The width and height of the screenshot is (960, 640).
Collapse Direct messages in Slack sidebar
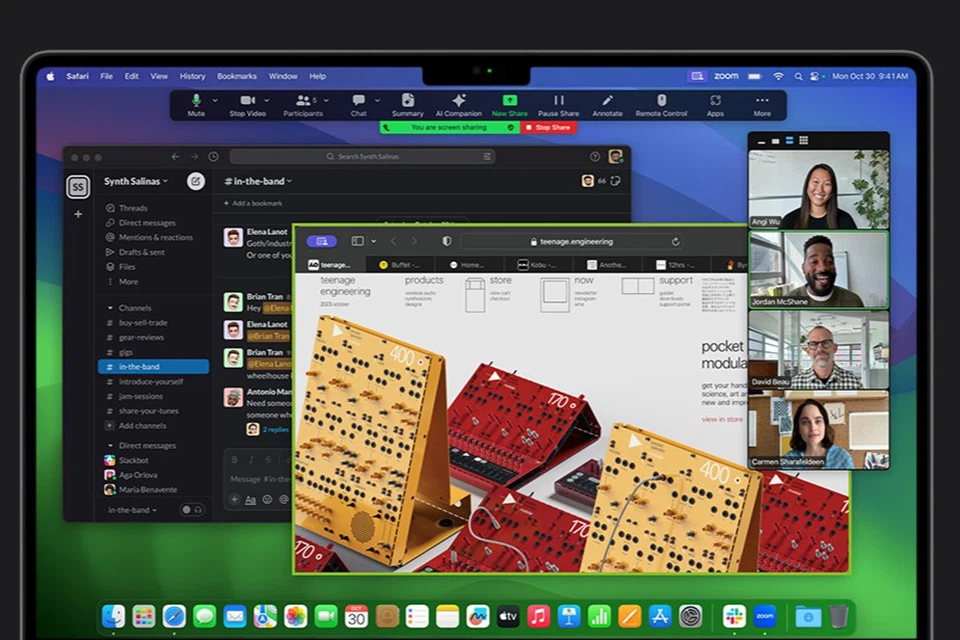click(x=110, y=445)
